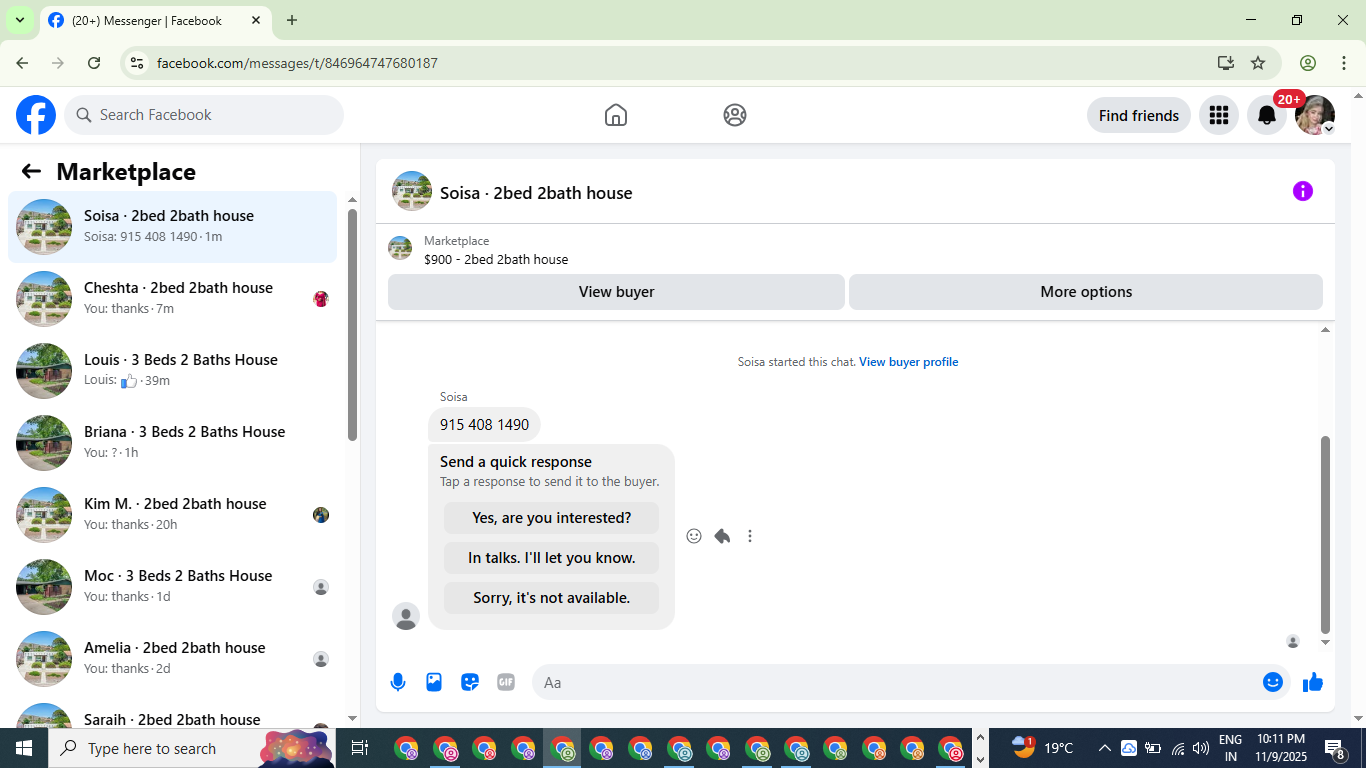Bookmark this page with the star
The image size is (1366, 768).
[x=1258, y=63]
